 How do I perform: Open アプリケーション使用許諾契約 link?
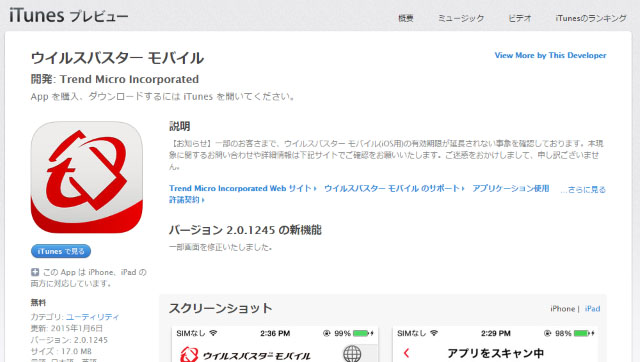pos(511,188)
